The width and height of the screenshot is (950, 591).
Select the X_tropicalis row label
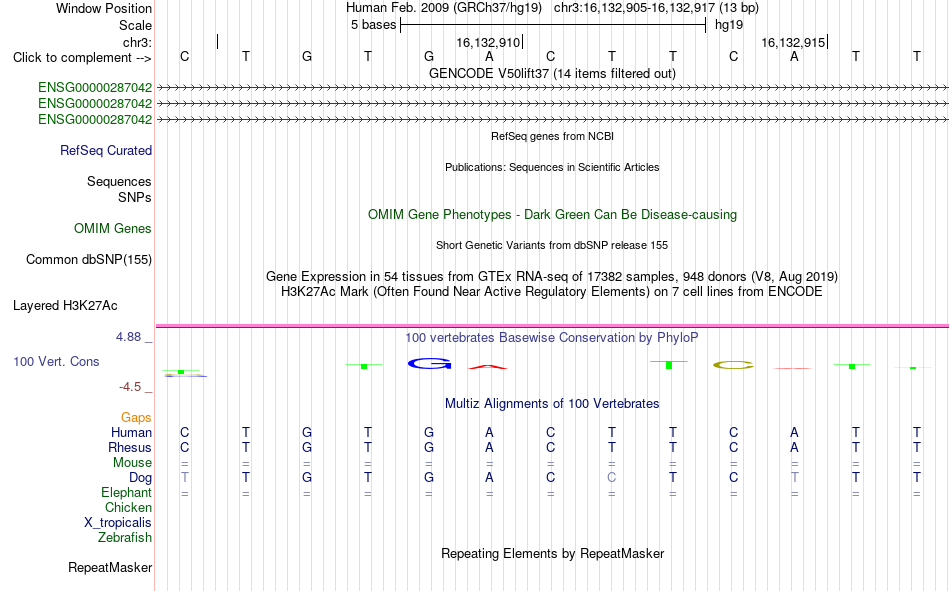pos(118,523)
